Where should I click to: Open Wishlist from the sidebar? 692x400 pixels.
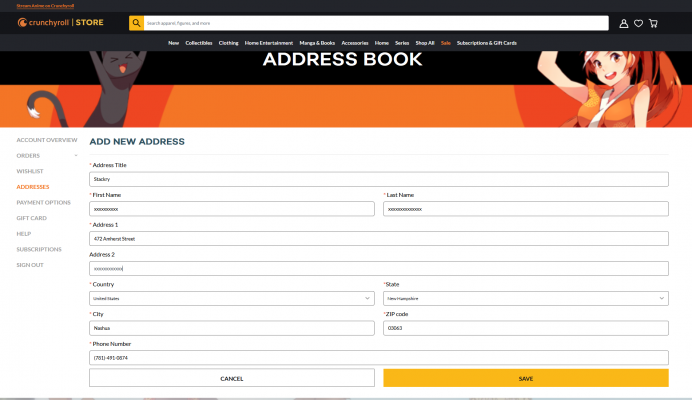pyautogui.click(x=30, y=171)
